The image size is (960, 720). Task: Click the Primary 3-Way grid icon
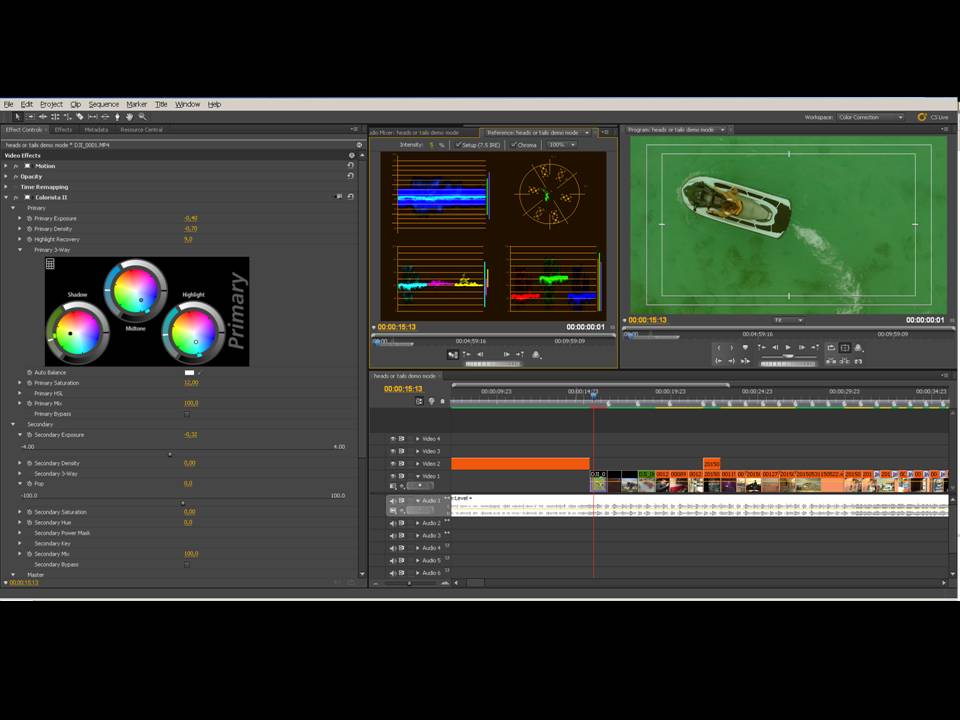click(x=50, y=264)
